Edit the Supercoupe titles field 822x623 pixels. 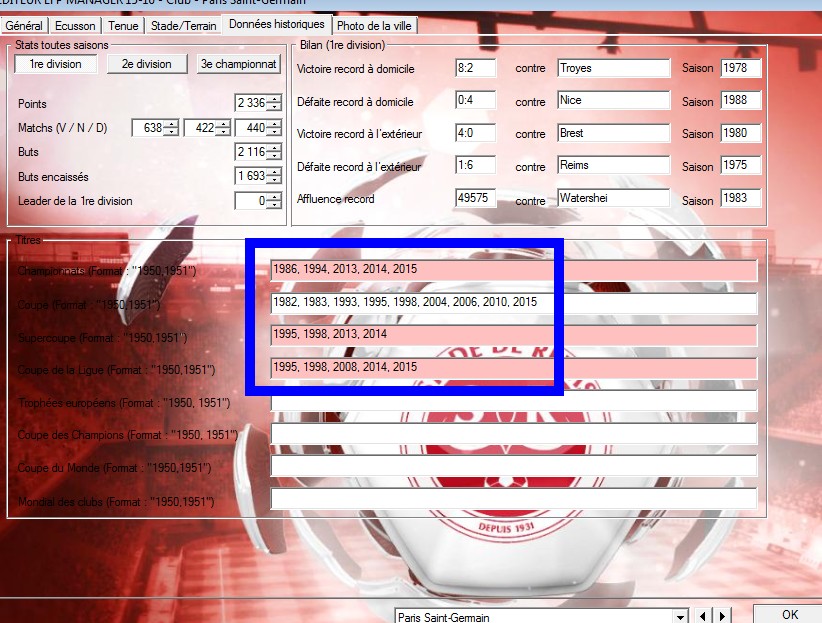pyautogui.click(x=514, y=335)
